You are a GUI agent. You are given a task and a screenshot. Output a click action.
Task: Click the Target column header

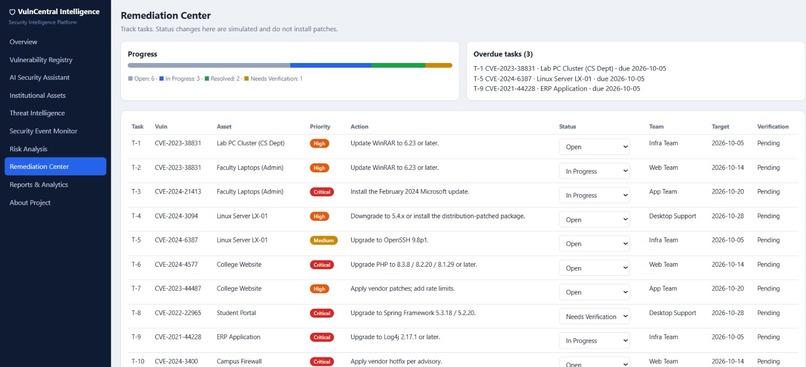720,126
